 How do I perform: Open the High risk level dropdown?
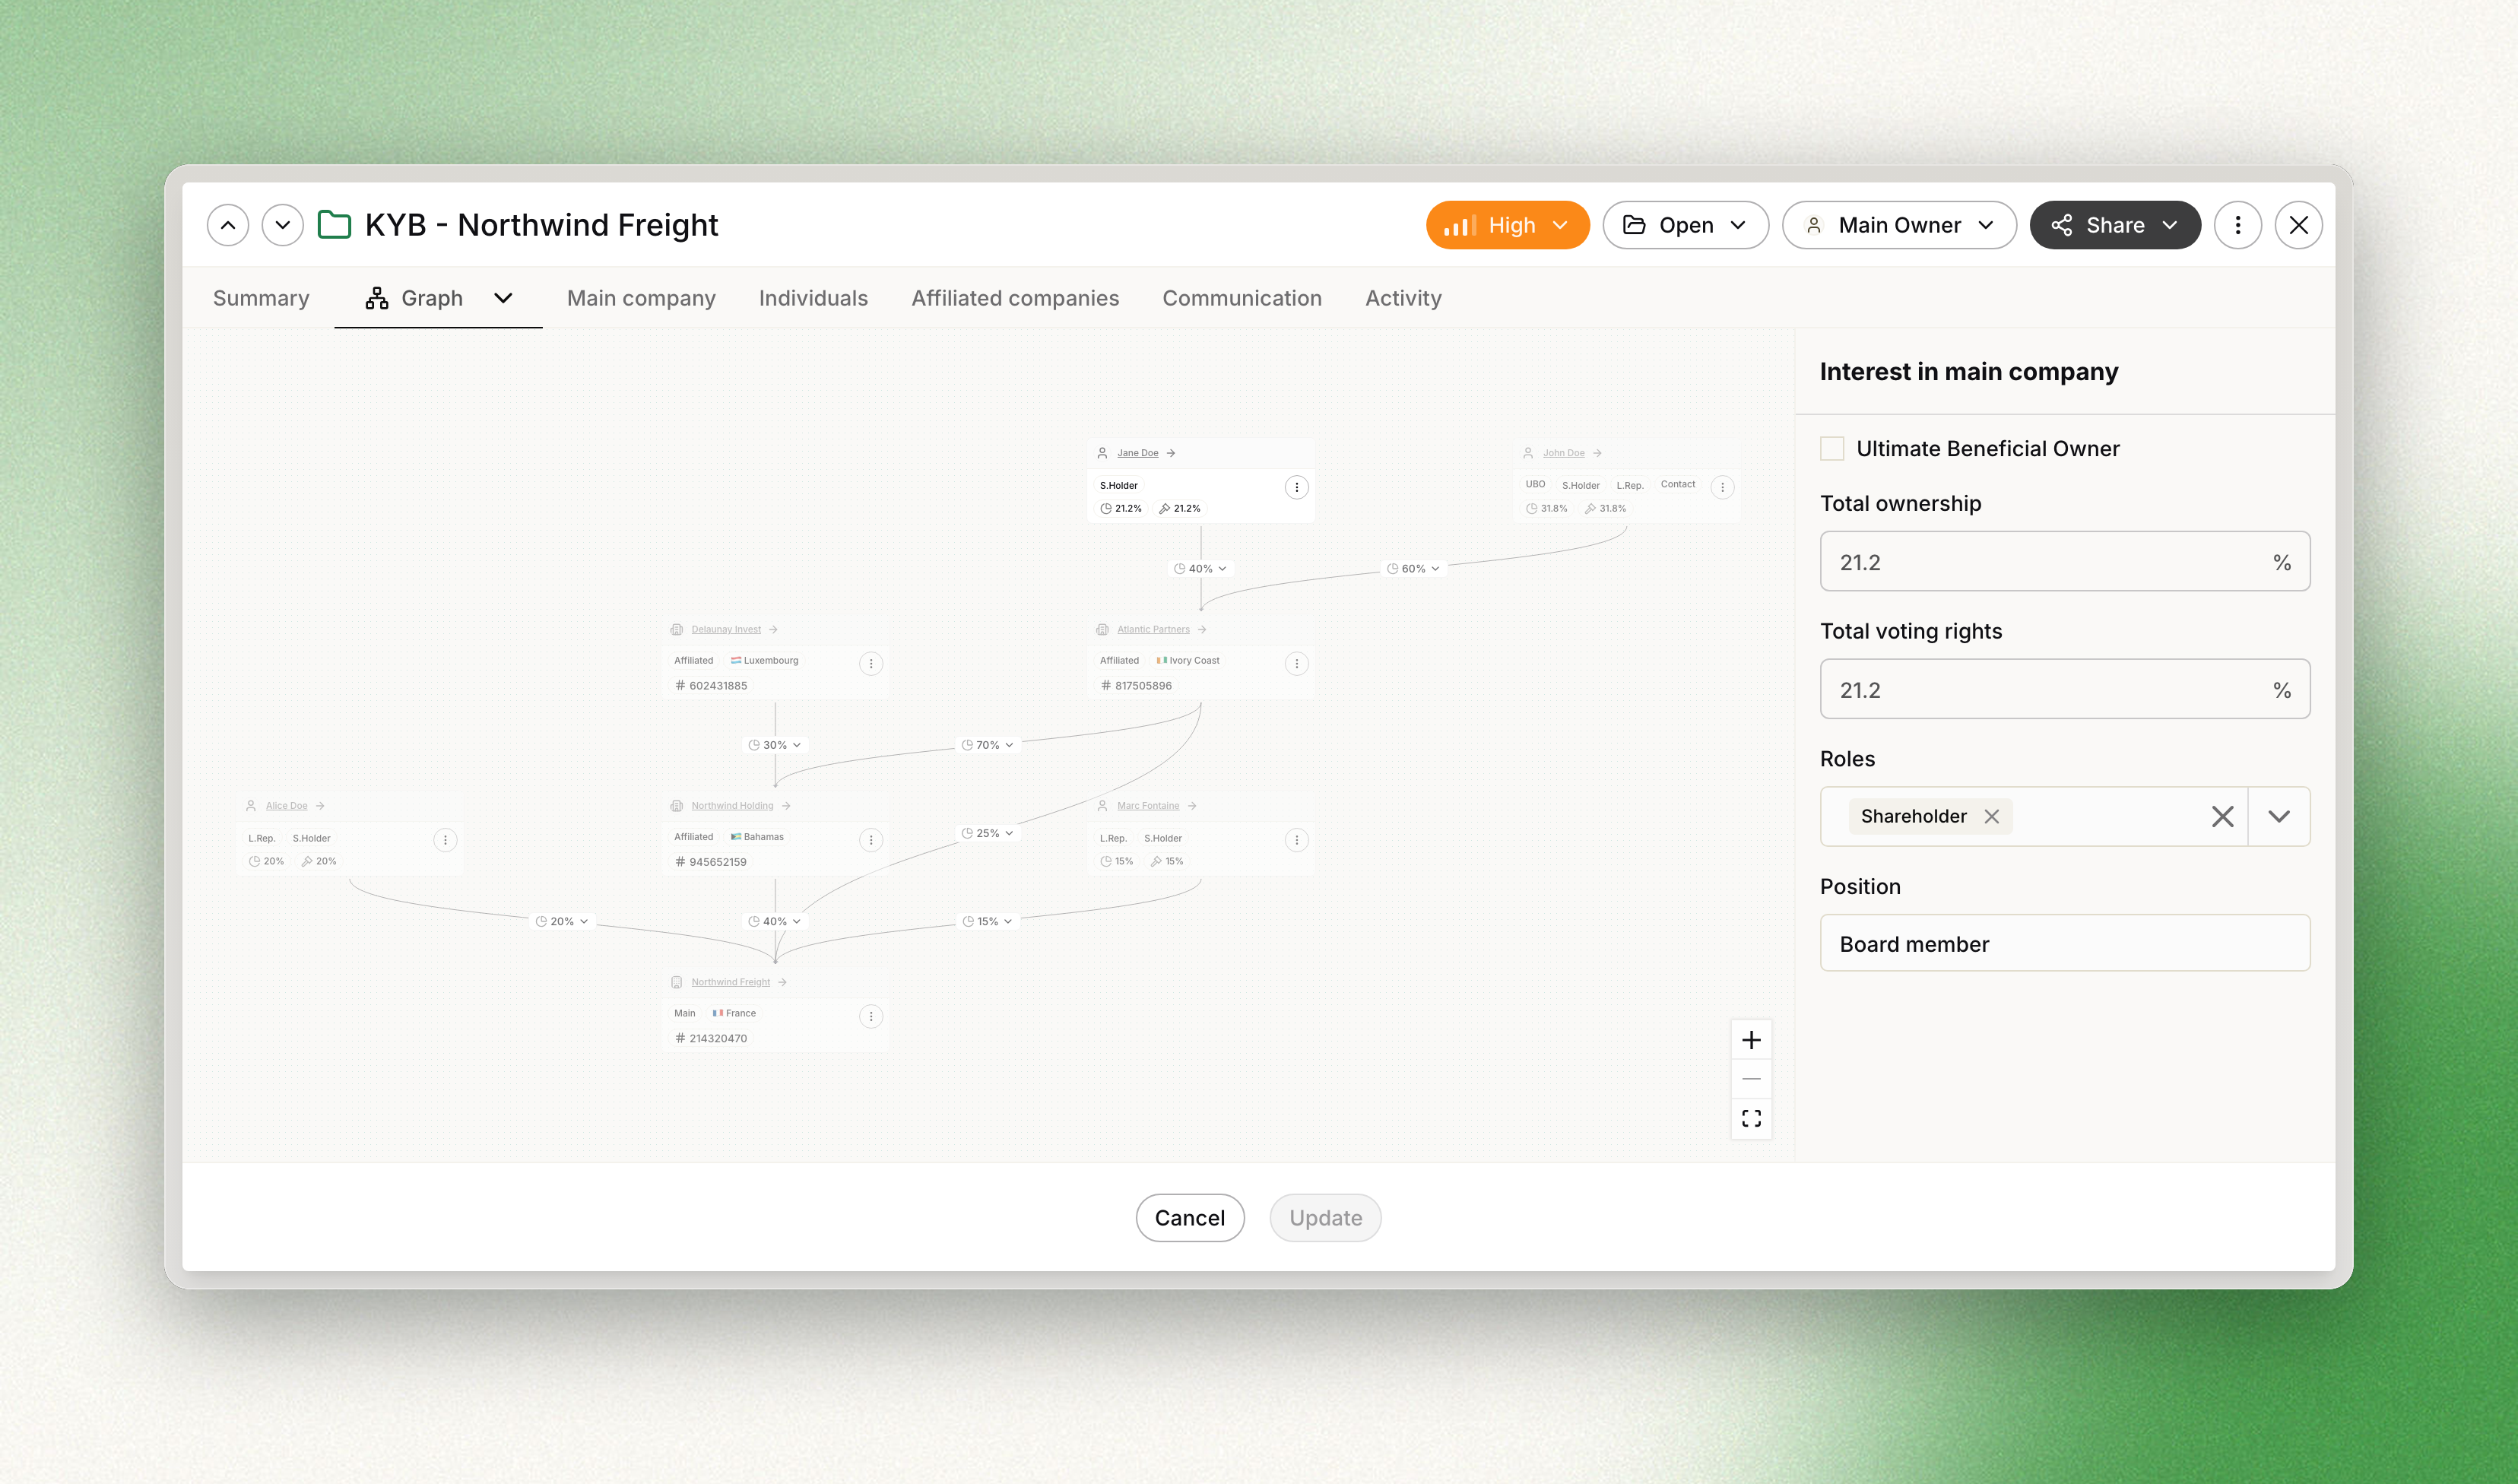[x=1507, y=225]
